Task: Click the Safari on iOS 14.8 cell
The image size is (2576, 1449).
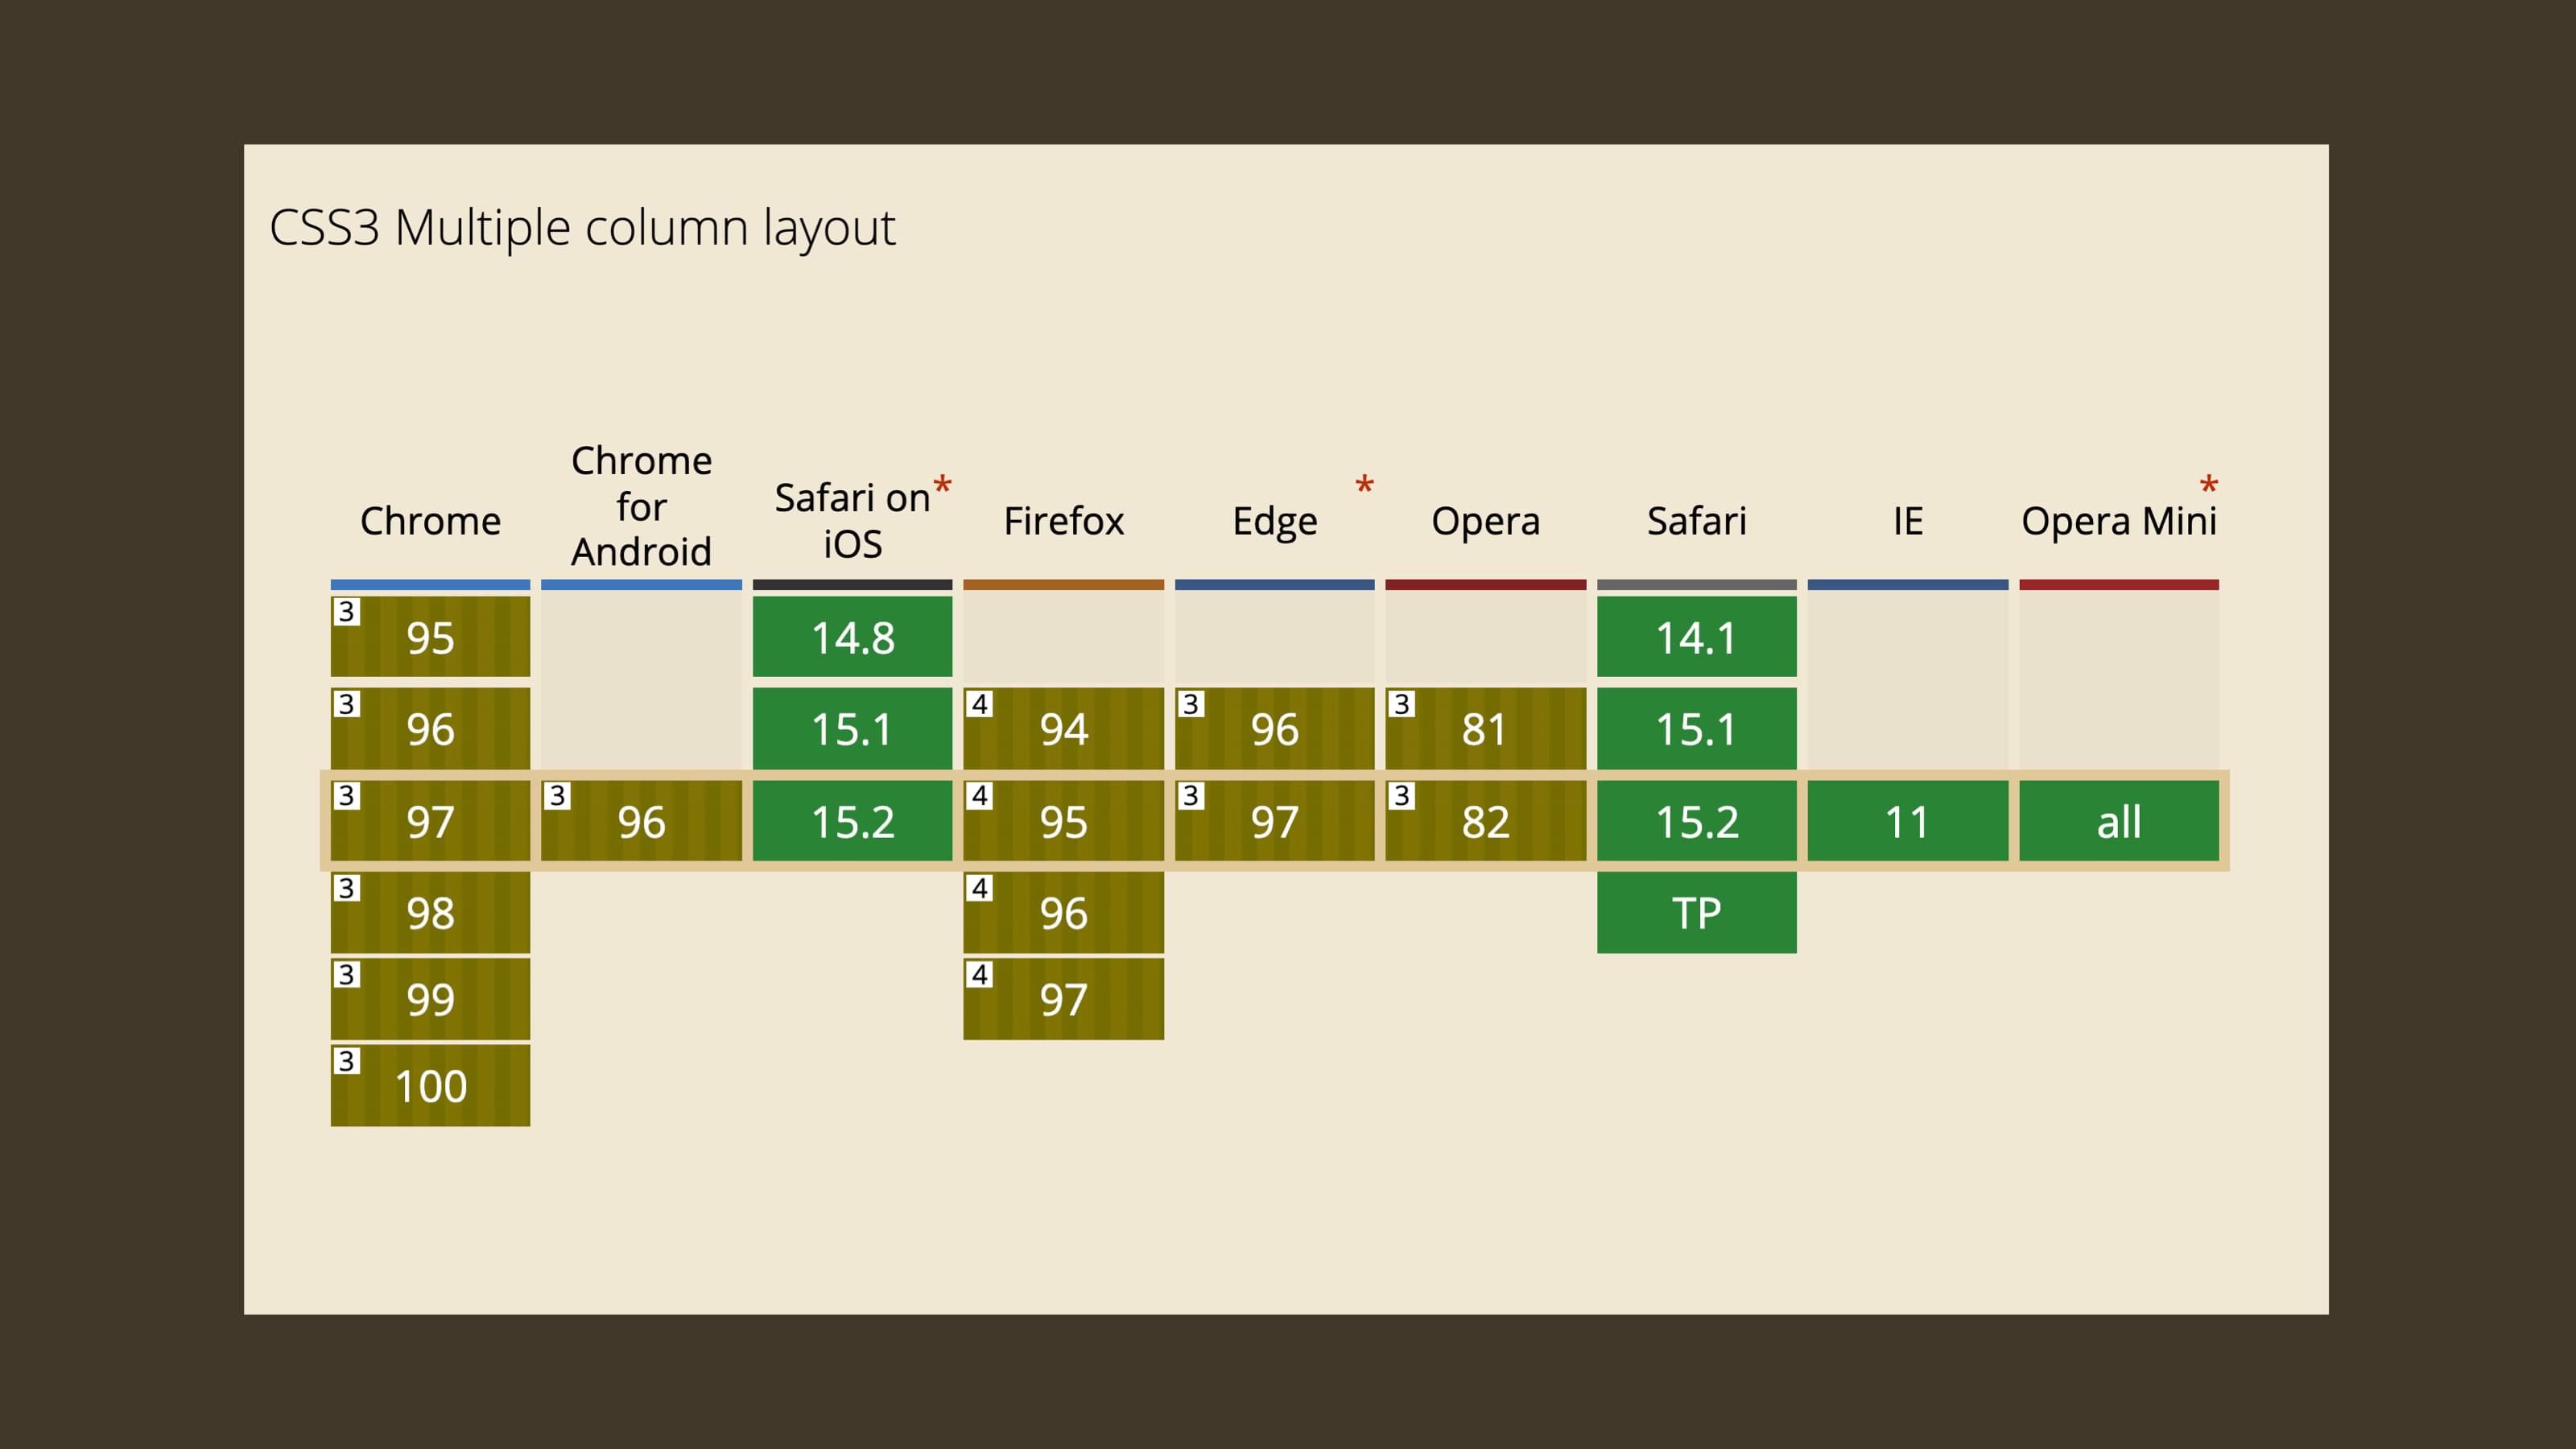Action: tap(852, 637)
